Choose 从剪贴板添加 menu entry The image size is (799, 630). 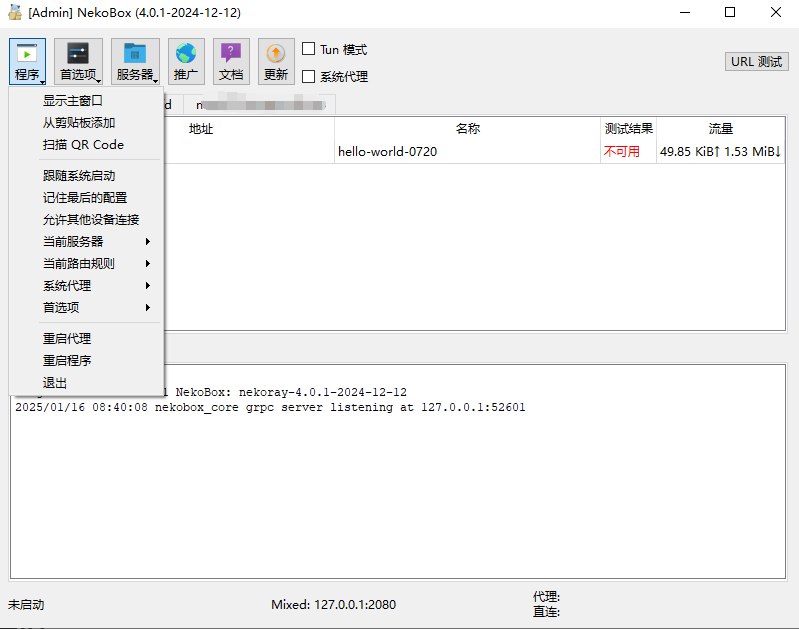79,123
